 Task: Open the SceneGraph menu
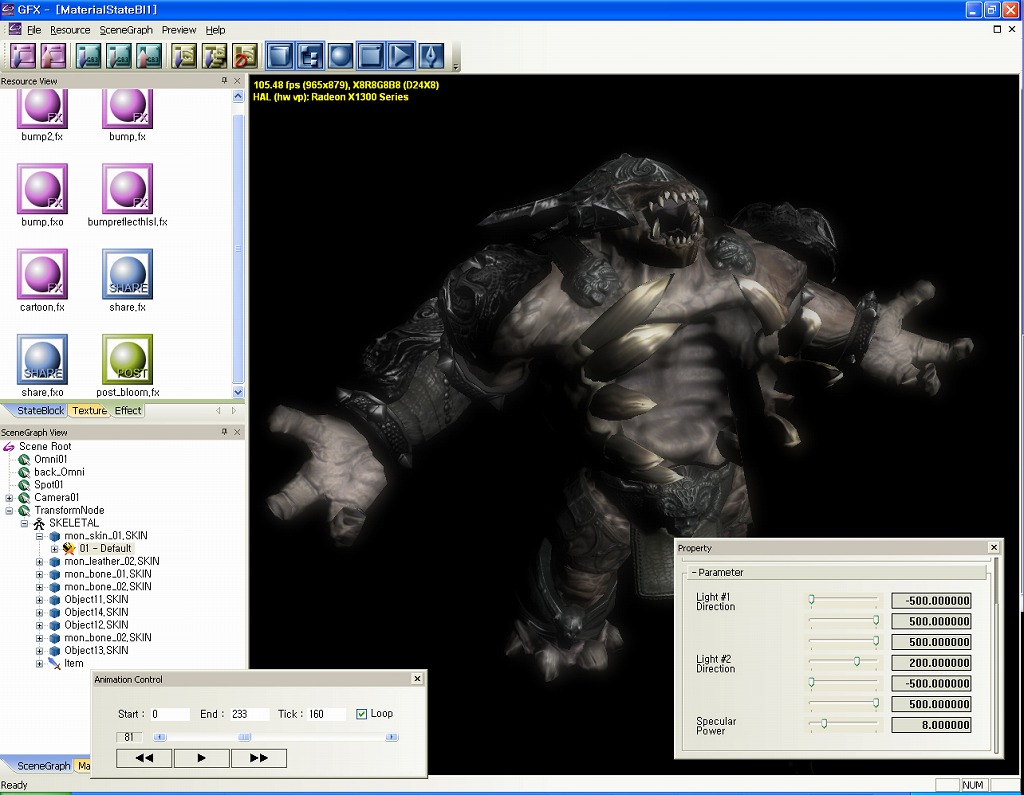point(126,30)
